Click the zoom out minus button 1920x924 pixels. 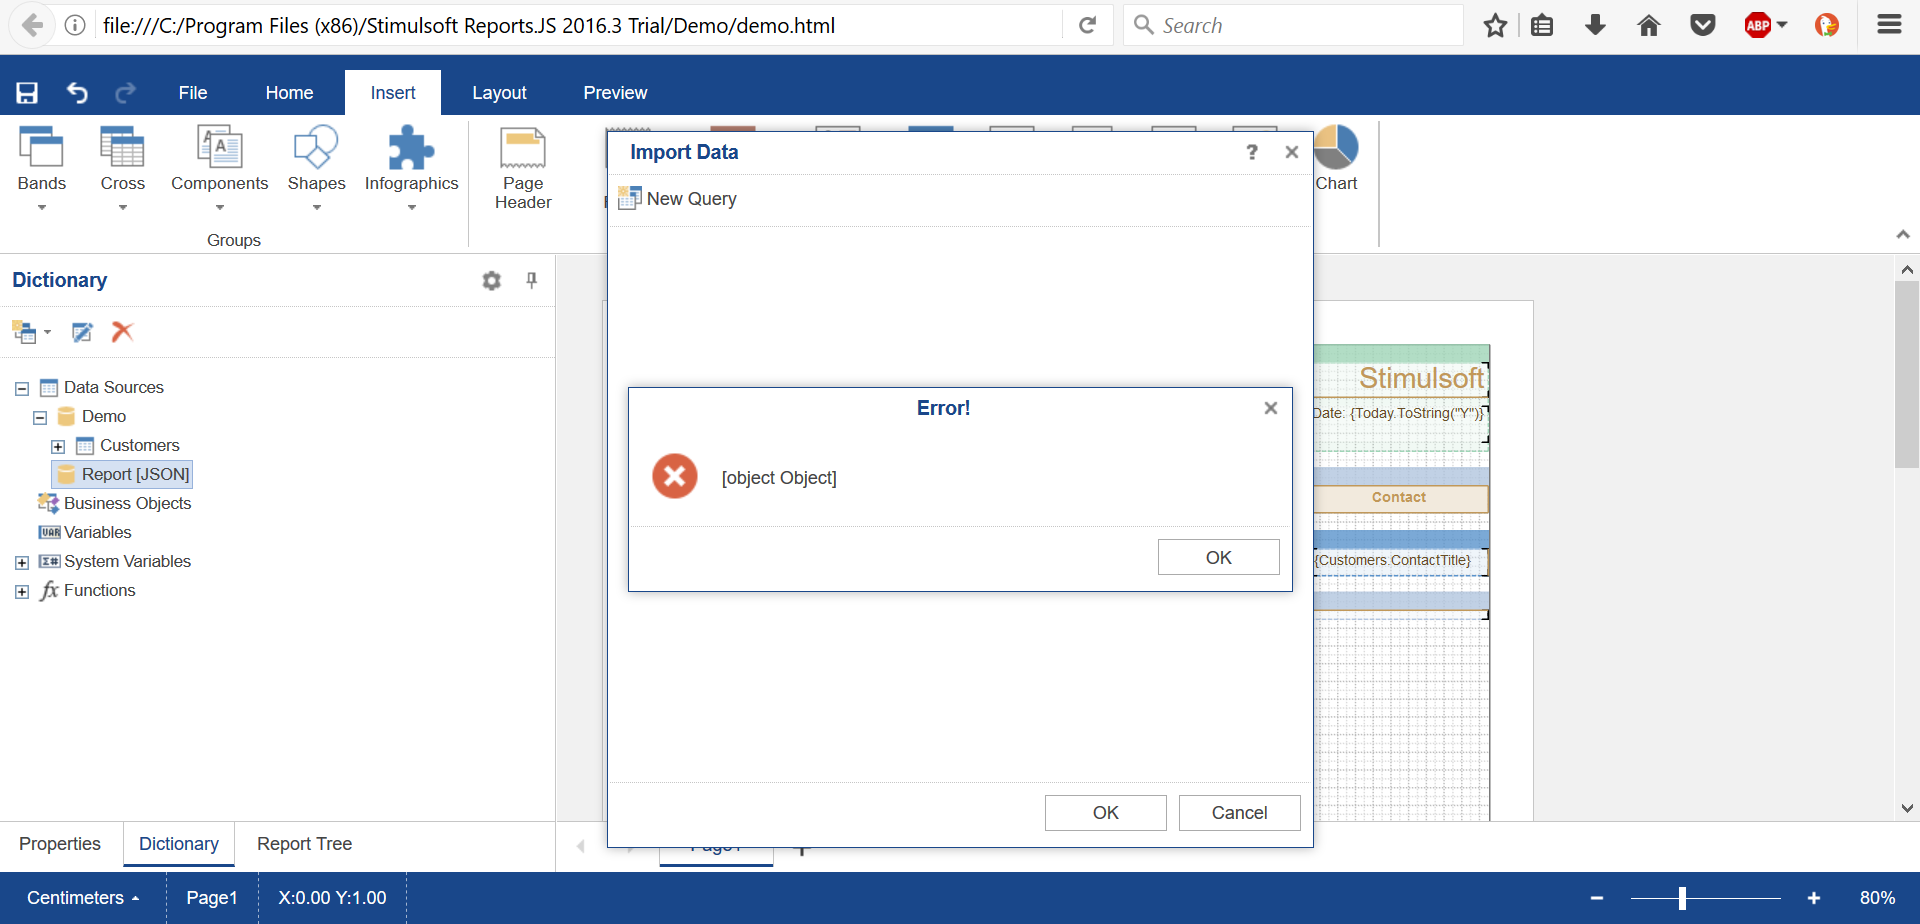(x=1597, y=898)
